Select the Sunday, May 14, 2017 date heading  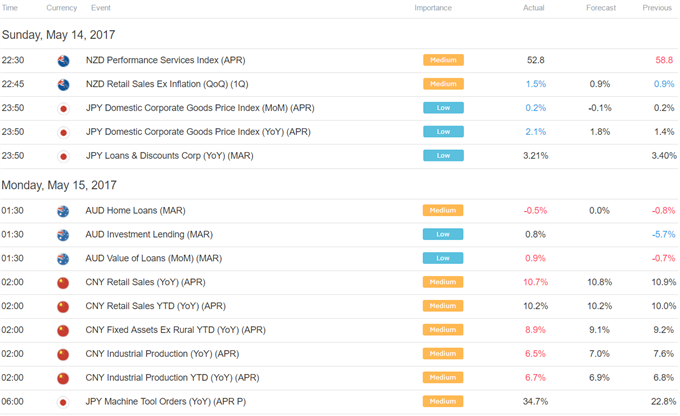click(x=59, y=35)
